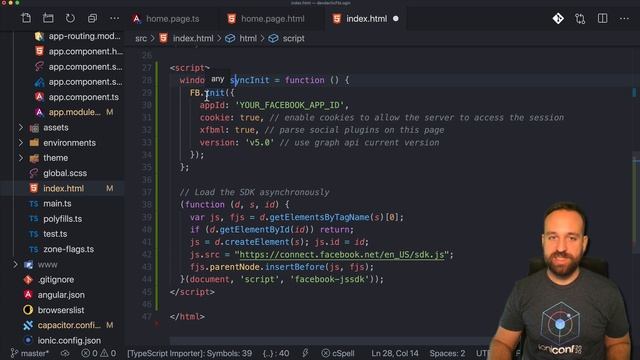Click the cSpell status item
This screenshot has width=640, height=360.
pos(338,353)
